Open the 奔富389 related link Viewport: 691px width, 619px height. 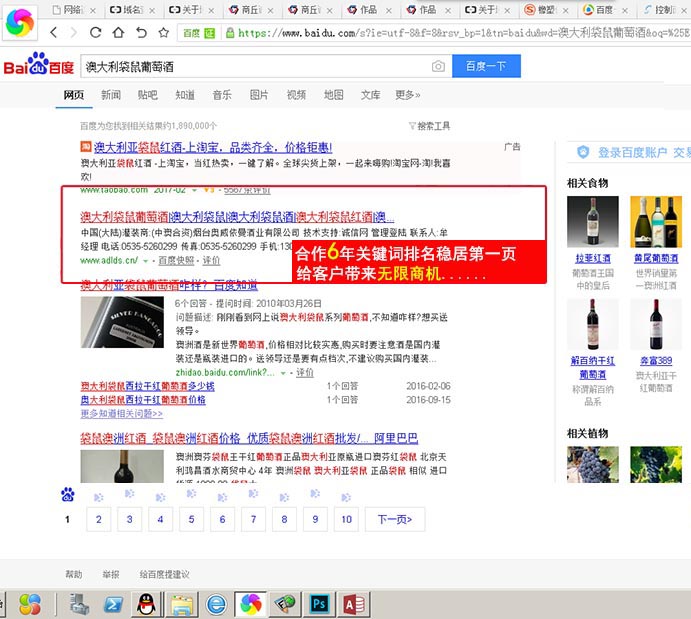point(656,361)
